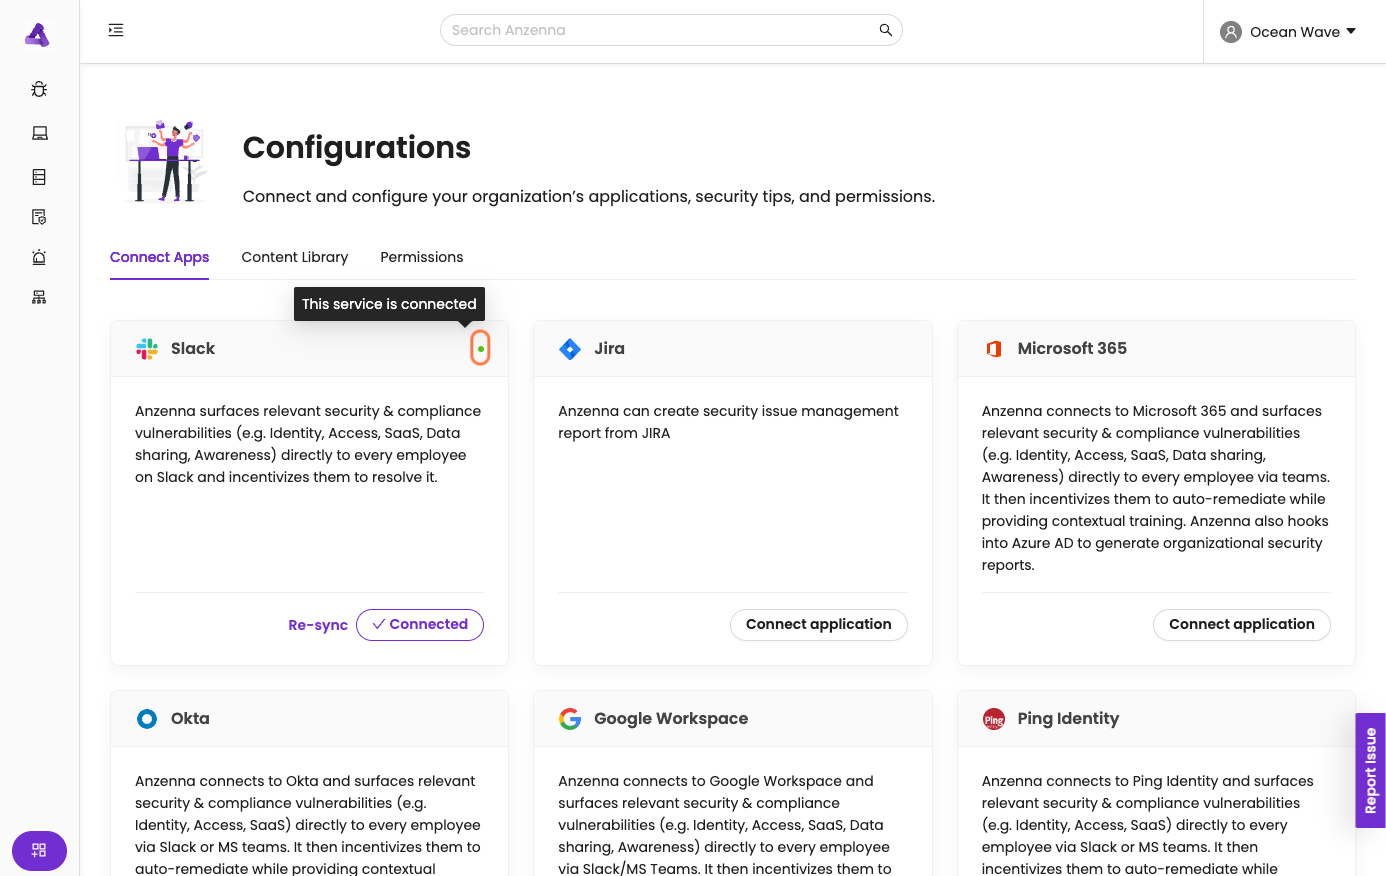Click the Anzenna logo

pos(37,35)
